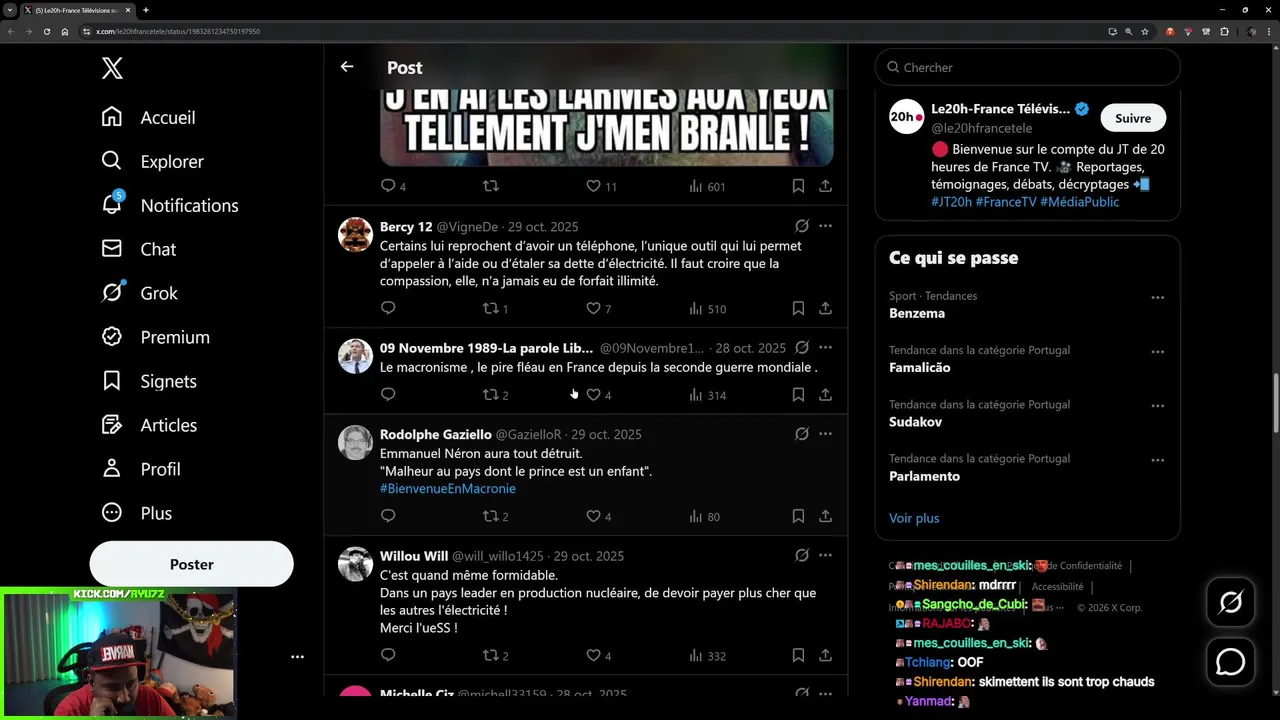1280x720 pixels.
Task: Focus the Chercher search field
Action: 1028,67
